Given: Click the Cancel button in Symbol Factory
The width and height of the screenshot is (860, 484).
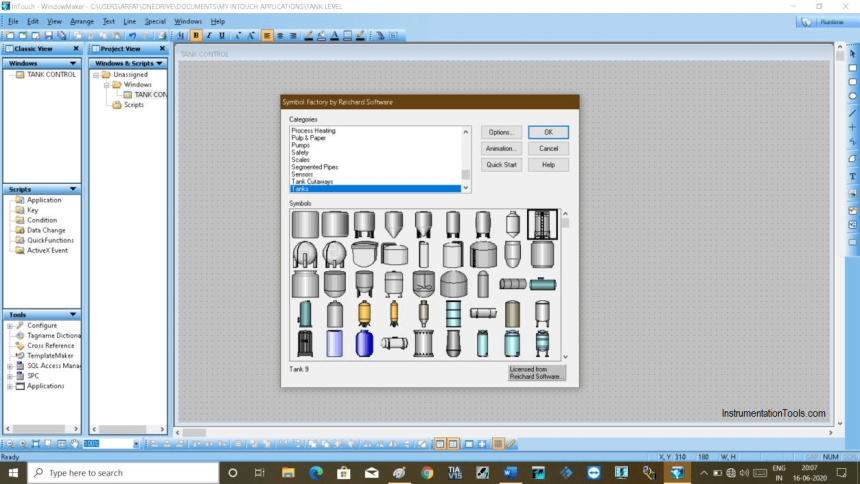Looking at the screenshot, I should 548,149.
